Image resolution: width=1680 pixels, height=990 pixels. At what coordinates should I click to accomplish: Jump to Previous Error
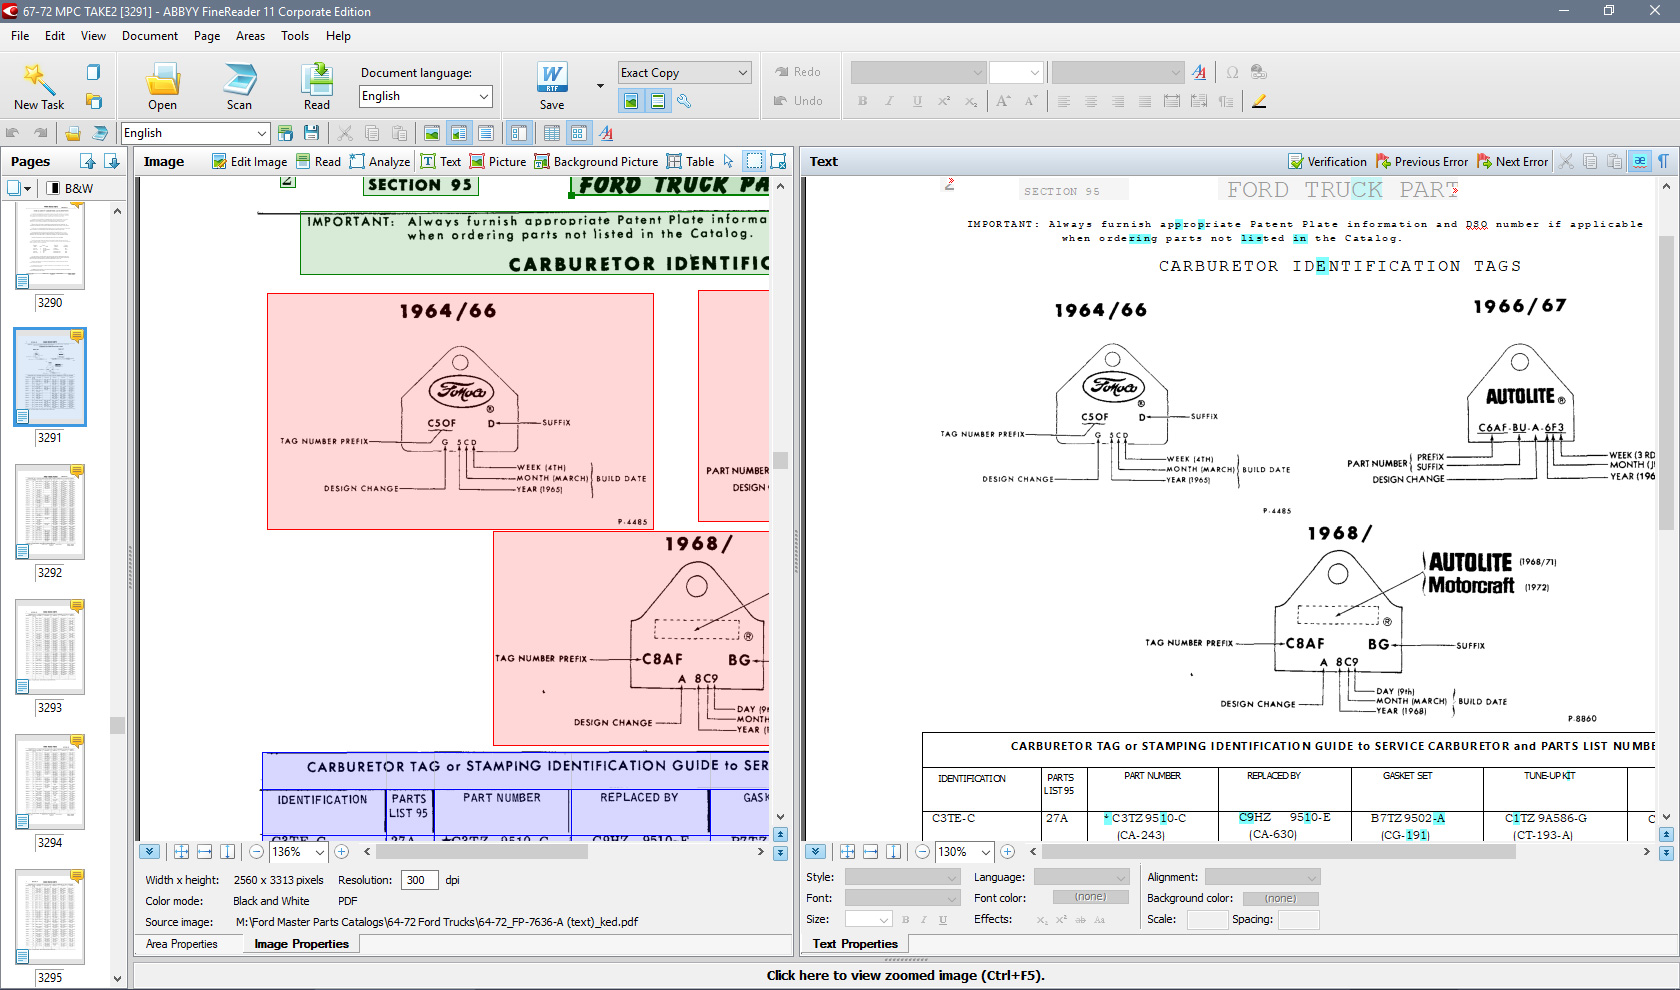coord(1422,161)
